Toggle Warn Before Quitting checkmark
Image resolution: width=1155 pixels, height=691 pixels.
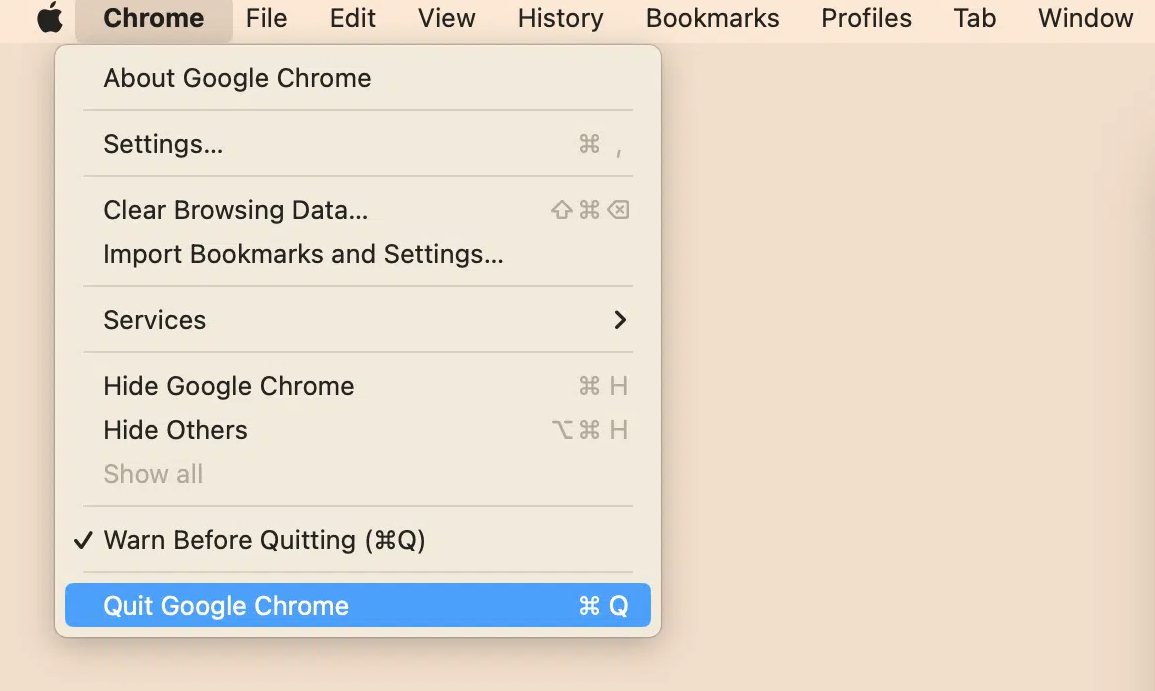tap(264, 540)
